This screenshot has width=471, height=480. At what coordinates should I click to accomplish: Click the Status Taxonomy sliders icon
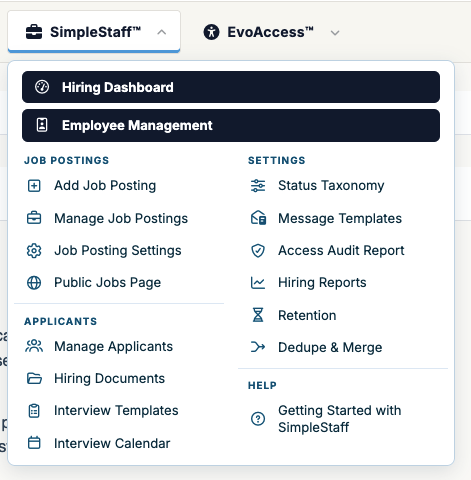pos(258,186)
